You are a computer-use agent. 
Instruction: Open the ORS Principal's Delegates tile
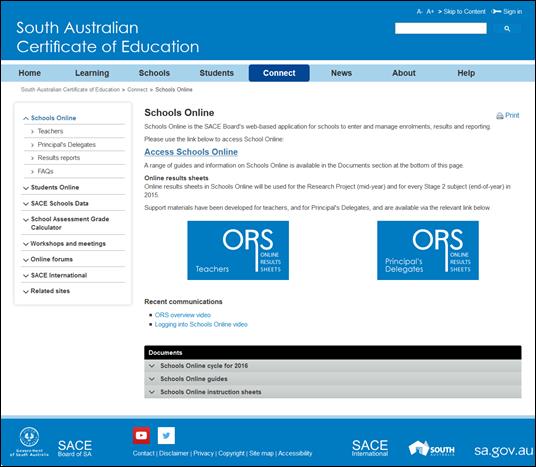[x=428, y=250]
